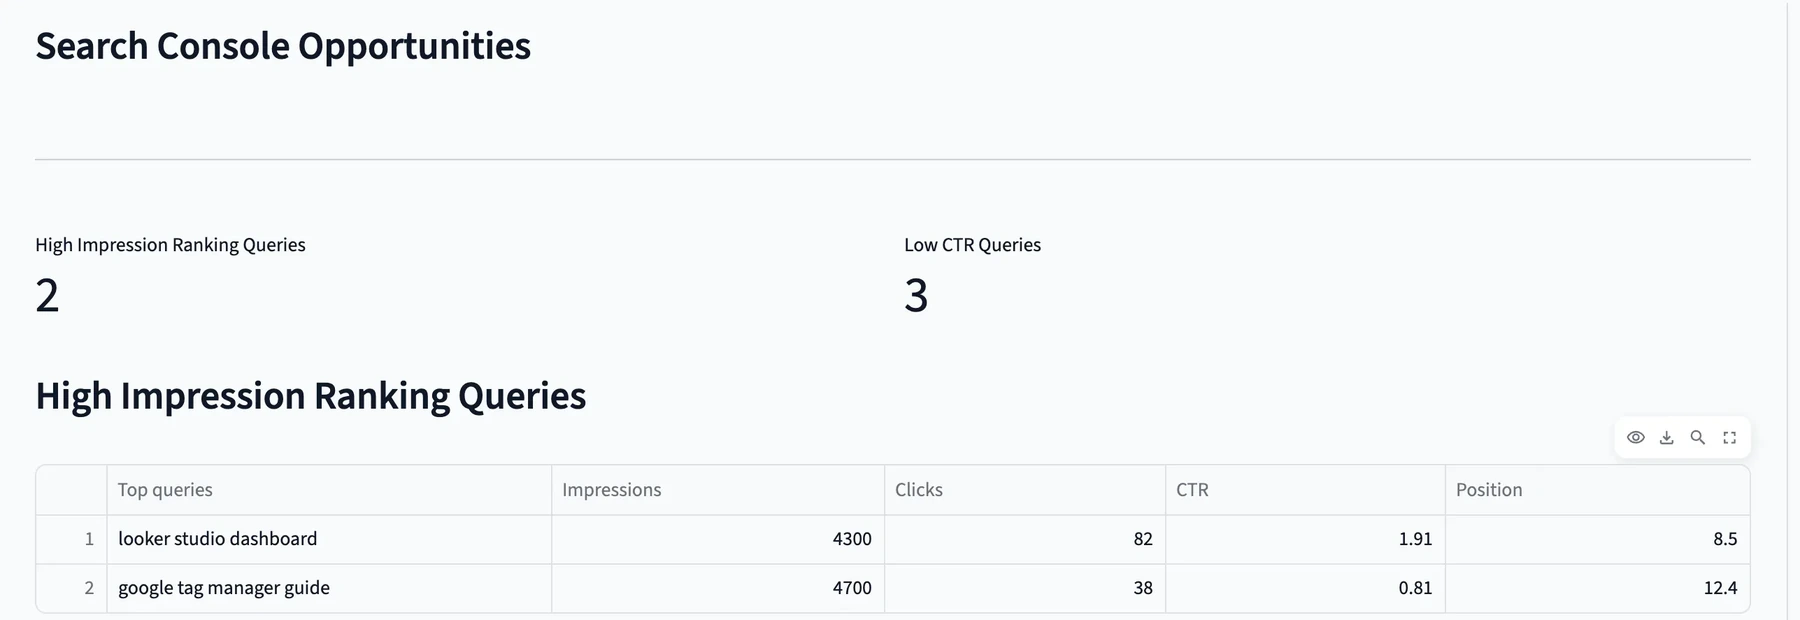
Task: Sort by Clicks column header
Action: [x=1025, y=490]
